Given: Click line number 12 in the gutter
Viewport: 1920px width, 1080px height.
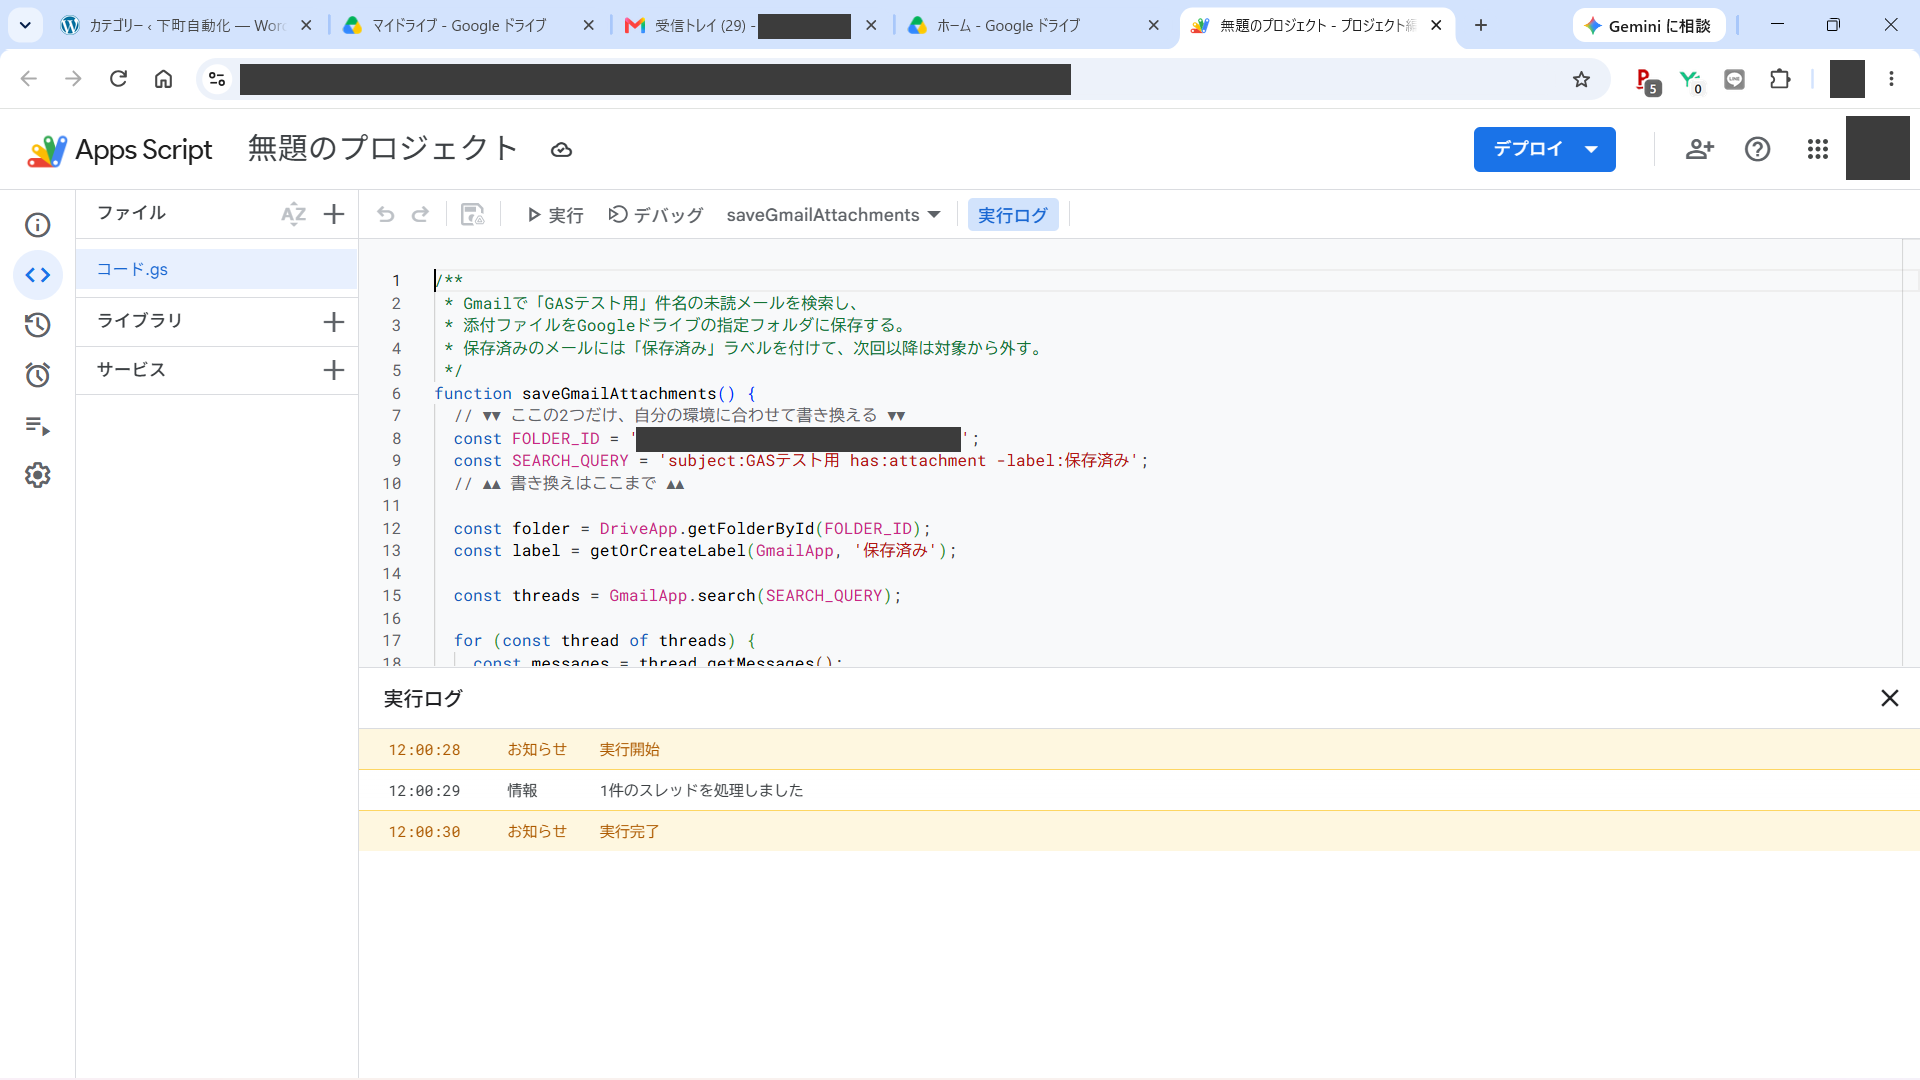Looking at the screenshot, I should tap(392, 529).
